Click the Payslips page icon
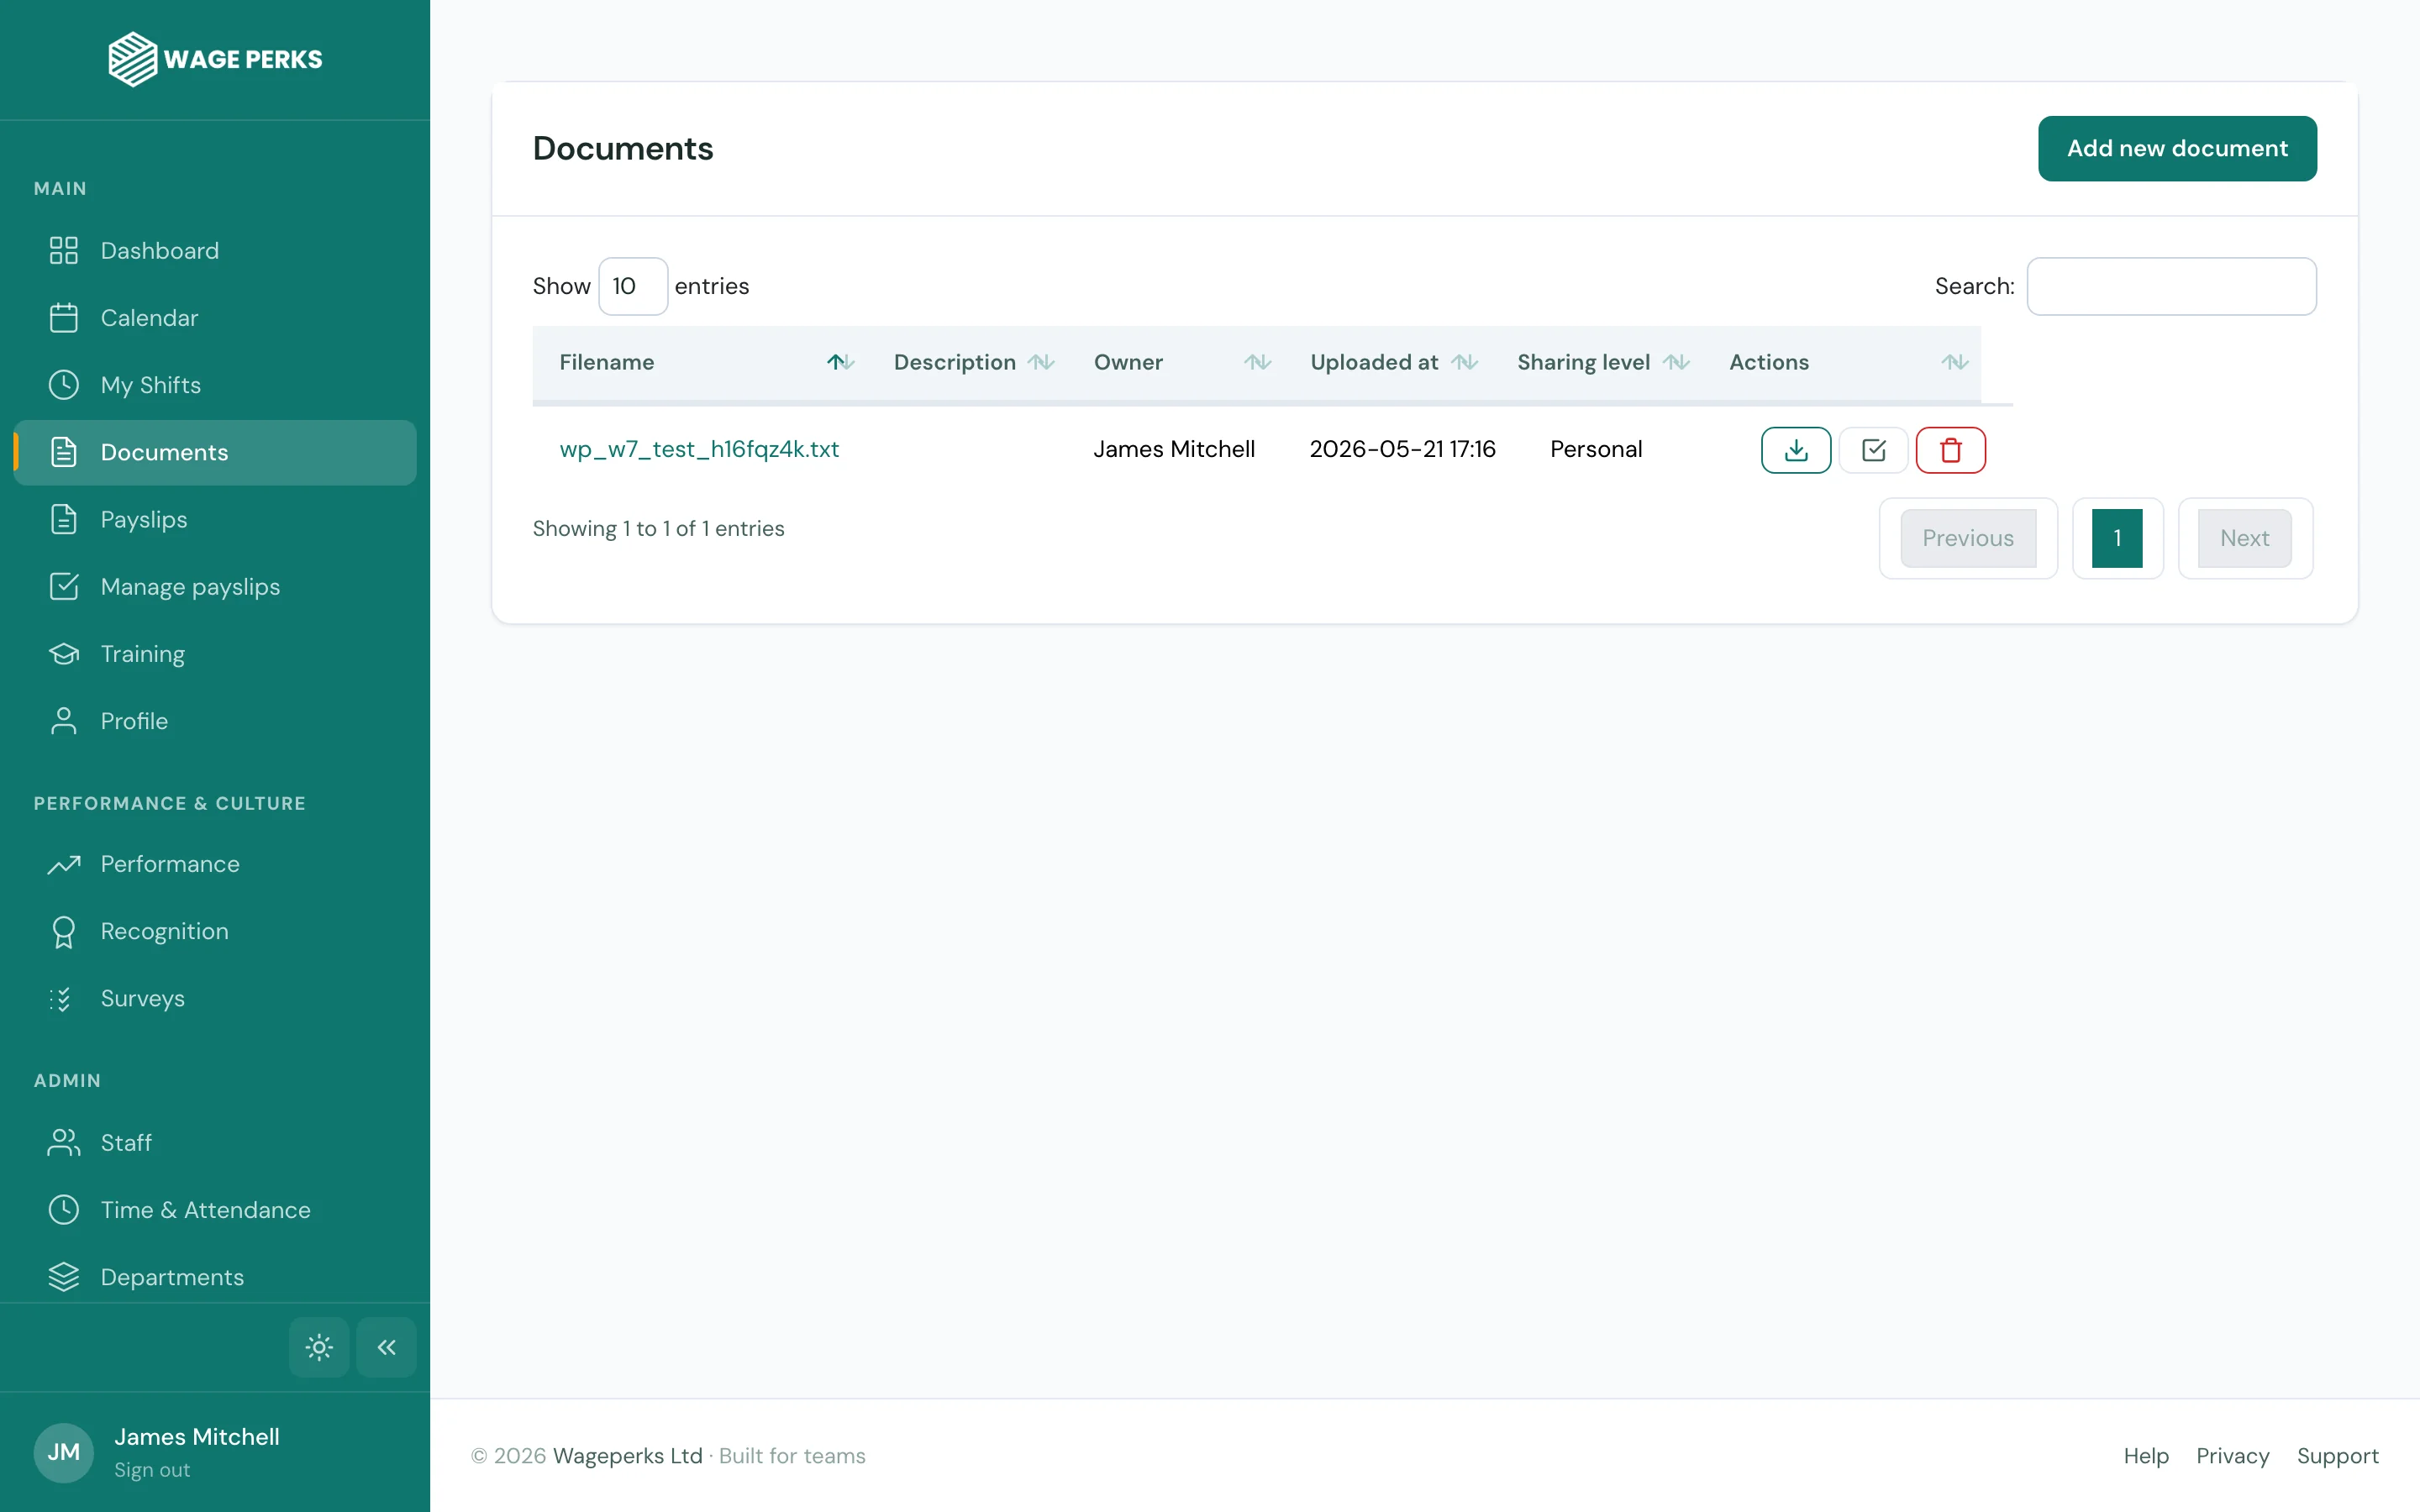 pyautogui.click(x=64, y=519)
